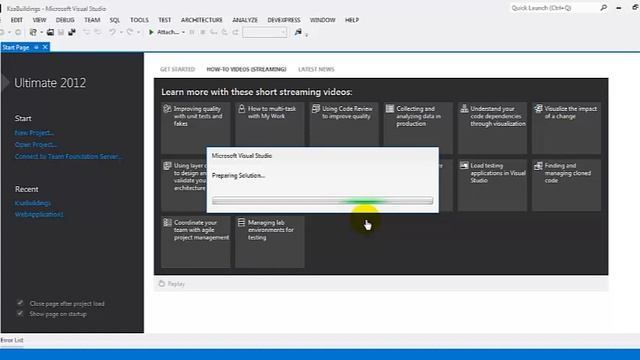Open the SQL menu
The image size is (640, 360).
115,20
